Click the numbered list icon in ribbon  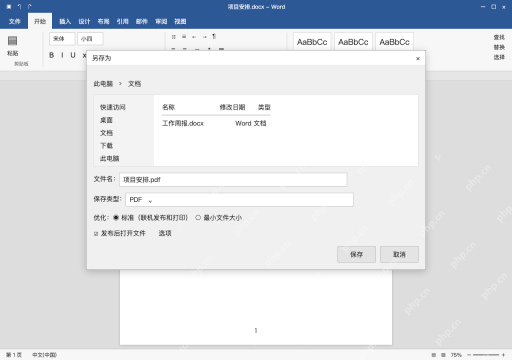pos(184,37)
